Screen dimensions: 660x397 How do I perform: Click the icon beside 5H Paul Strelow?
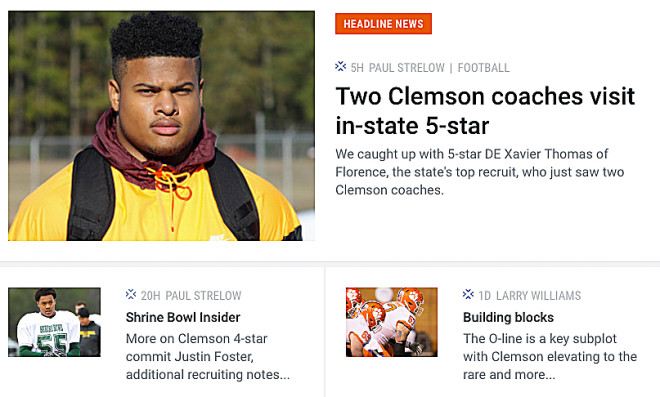pos(341,67)
